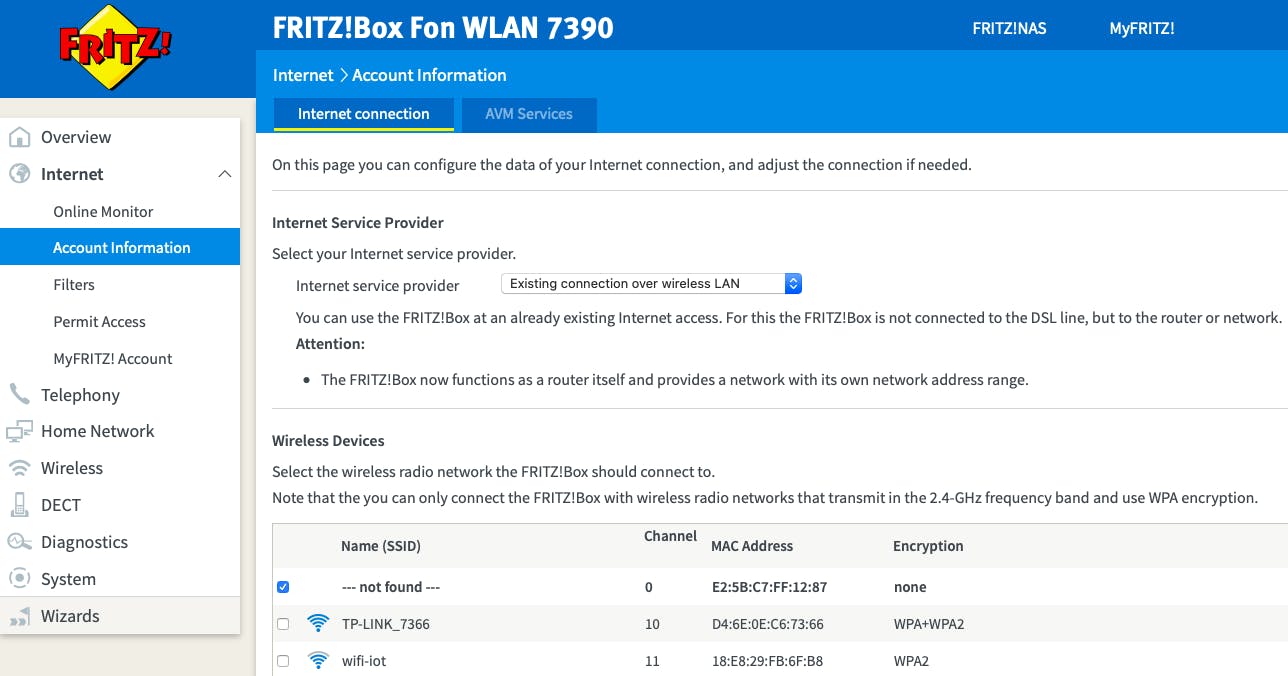Click the FRITZ! logo

pyautogui.click(x=114, y=47)
